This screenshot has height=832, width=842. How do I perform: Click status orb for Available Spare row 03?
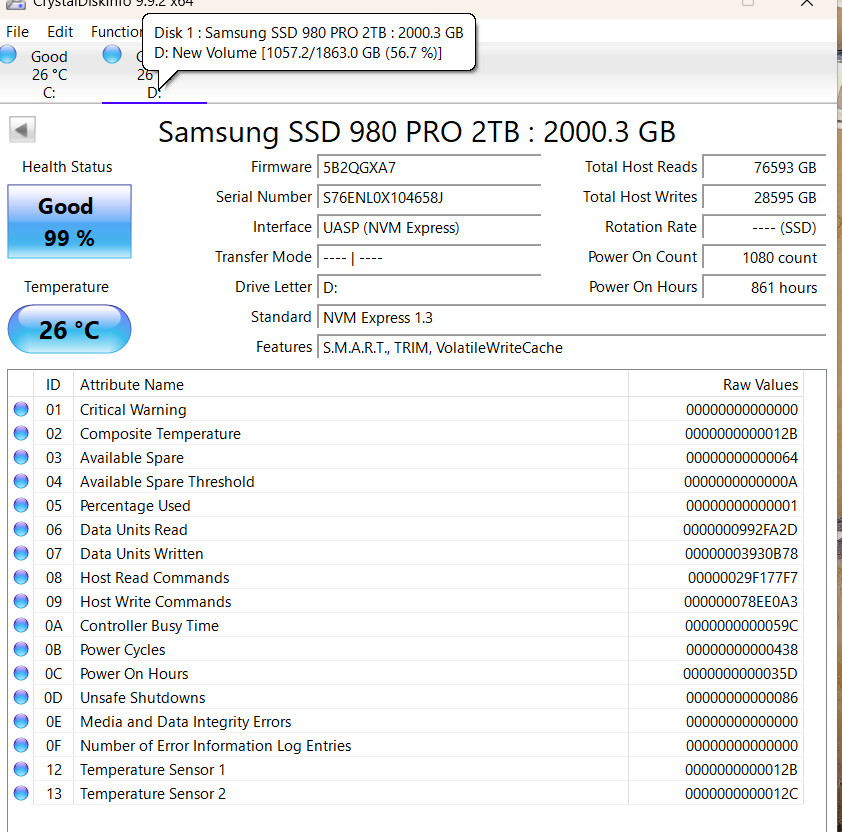tap(21, 457)
